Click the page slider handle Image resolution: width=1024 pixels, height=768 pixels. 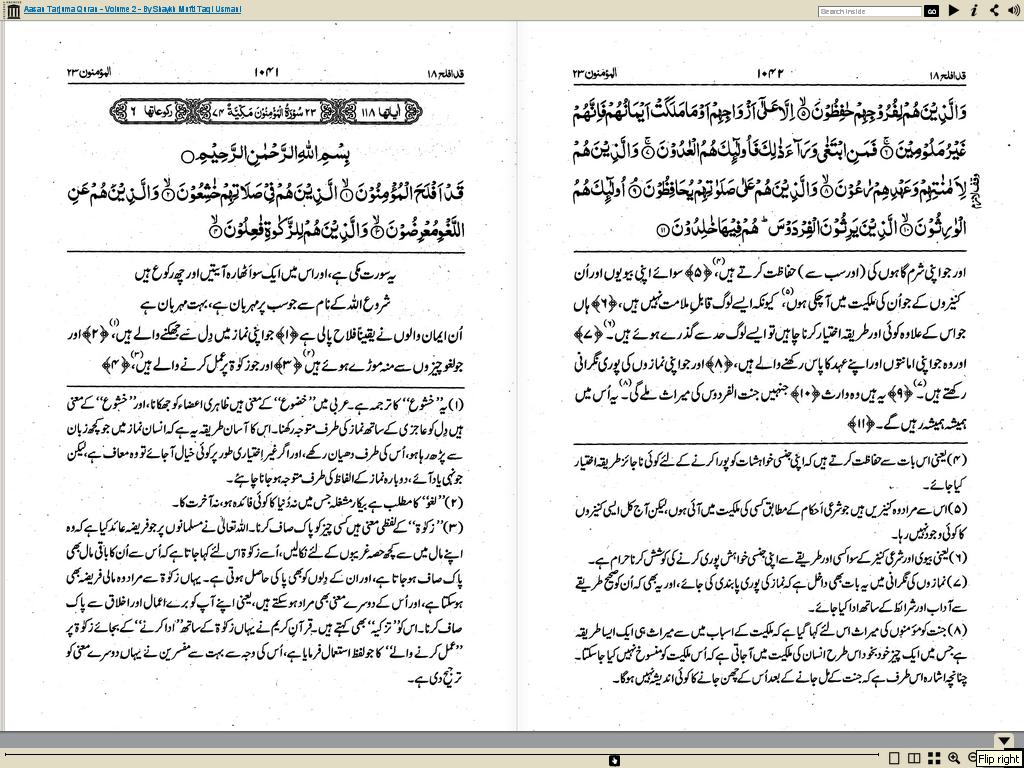pos(614,760)
